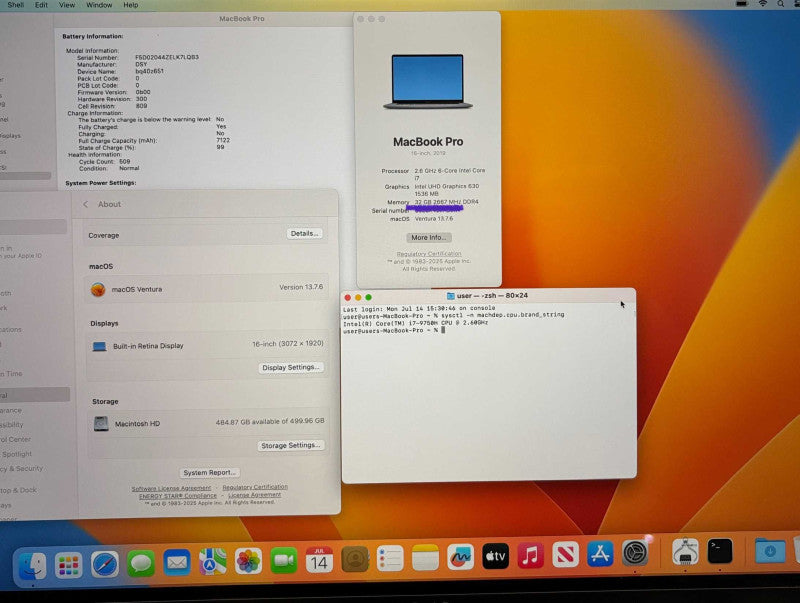Viewport: 800px width, 603px height.
Task: Open Regulatory Certification link in Settings
Action: (x=255, y=487)
